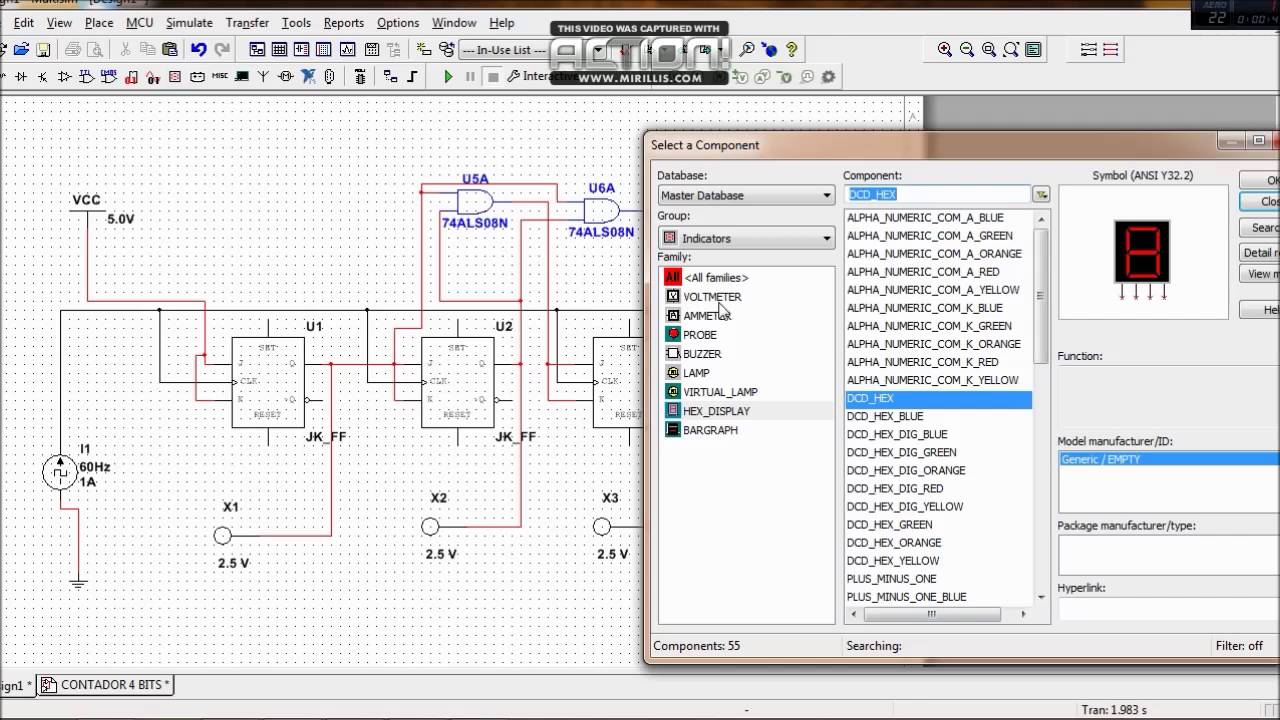Open the Reports menu

click(x=344, y=22)
